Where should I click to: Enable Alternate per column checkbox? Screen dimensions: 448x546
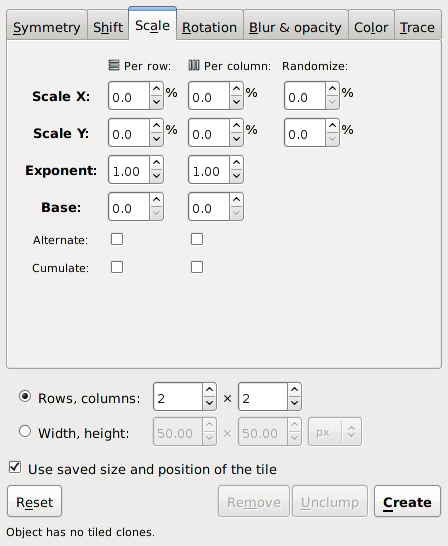point(197,239)
